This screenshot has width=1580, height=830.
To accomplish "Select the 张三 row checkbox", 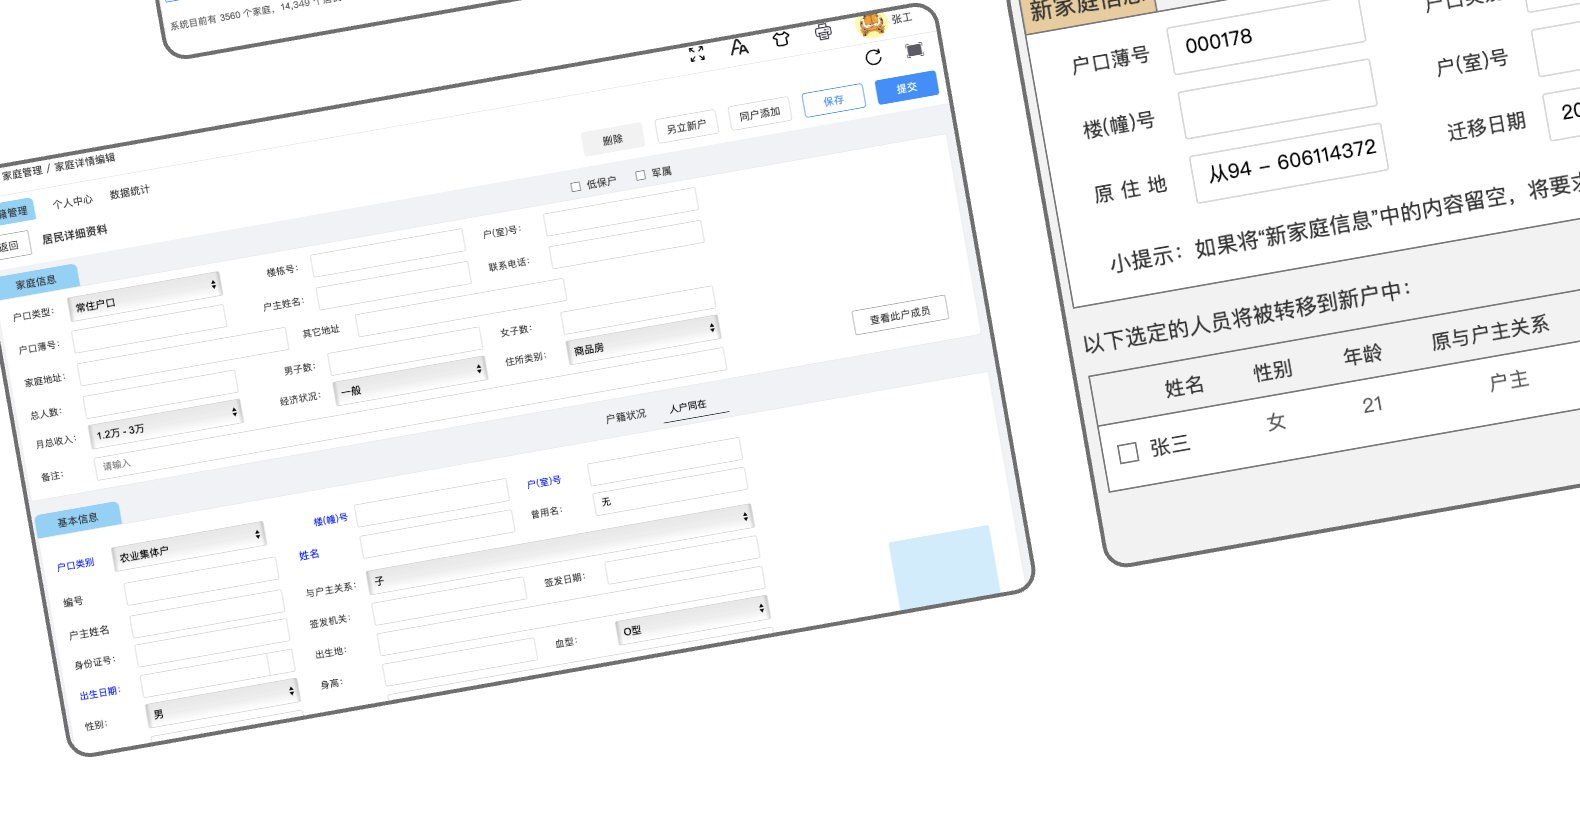I will [1128, 453].
